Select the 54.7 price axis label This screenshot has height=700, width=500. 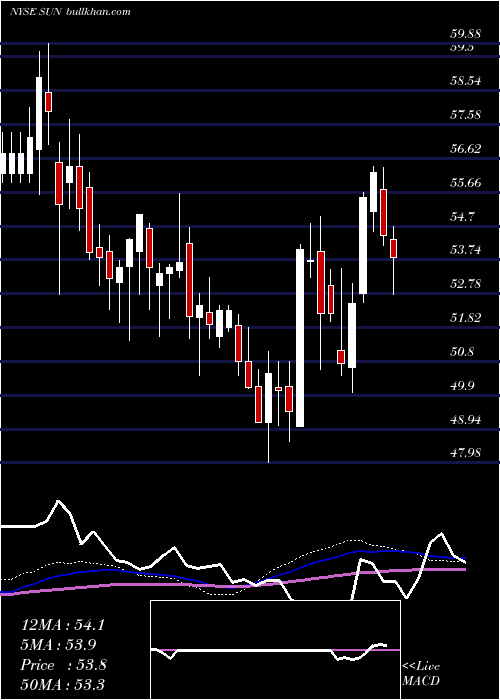click(x=462, y=217)
